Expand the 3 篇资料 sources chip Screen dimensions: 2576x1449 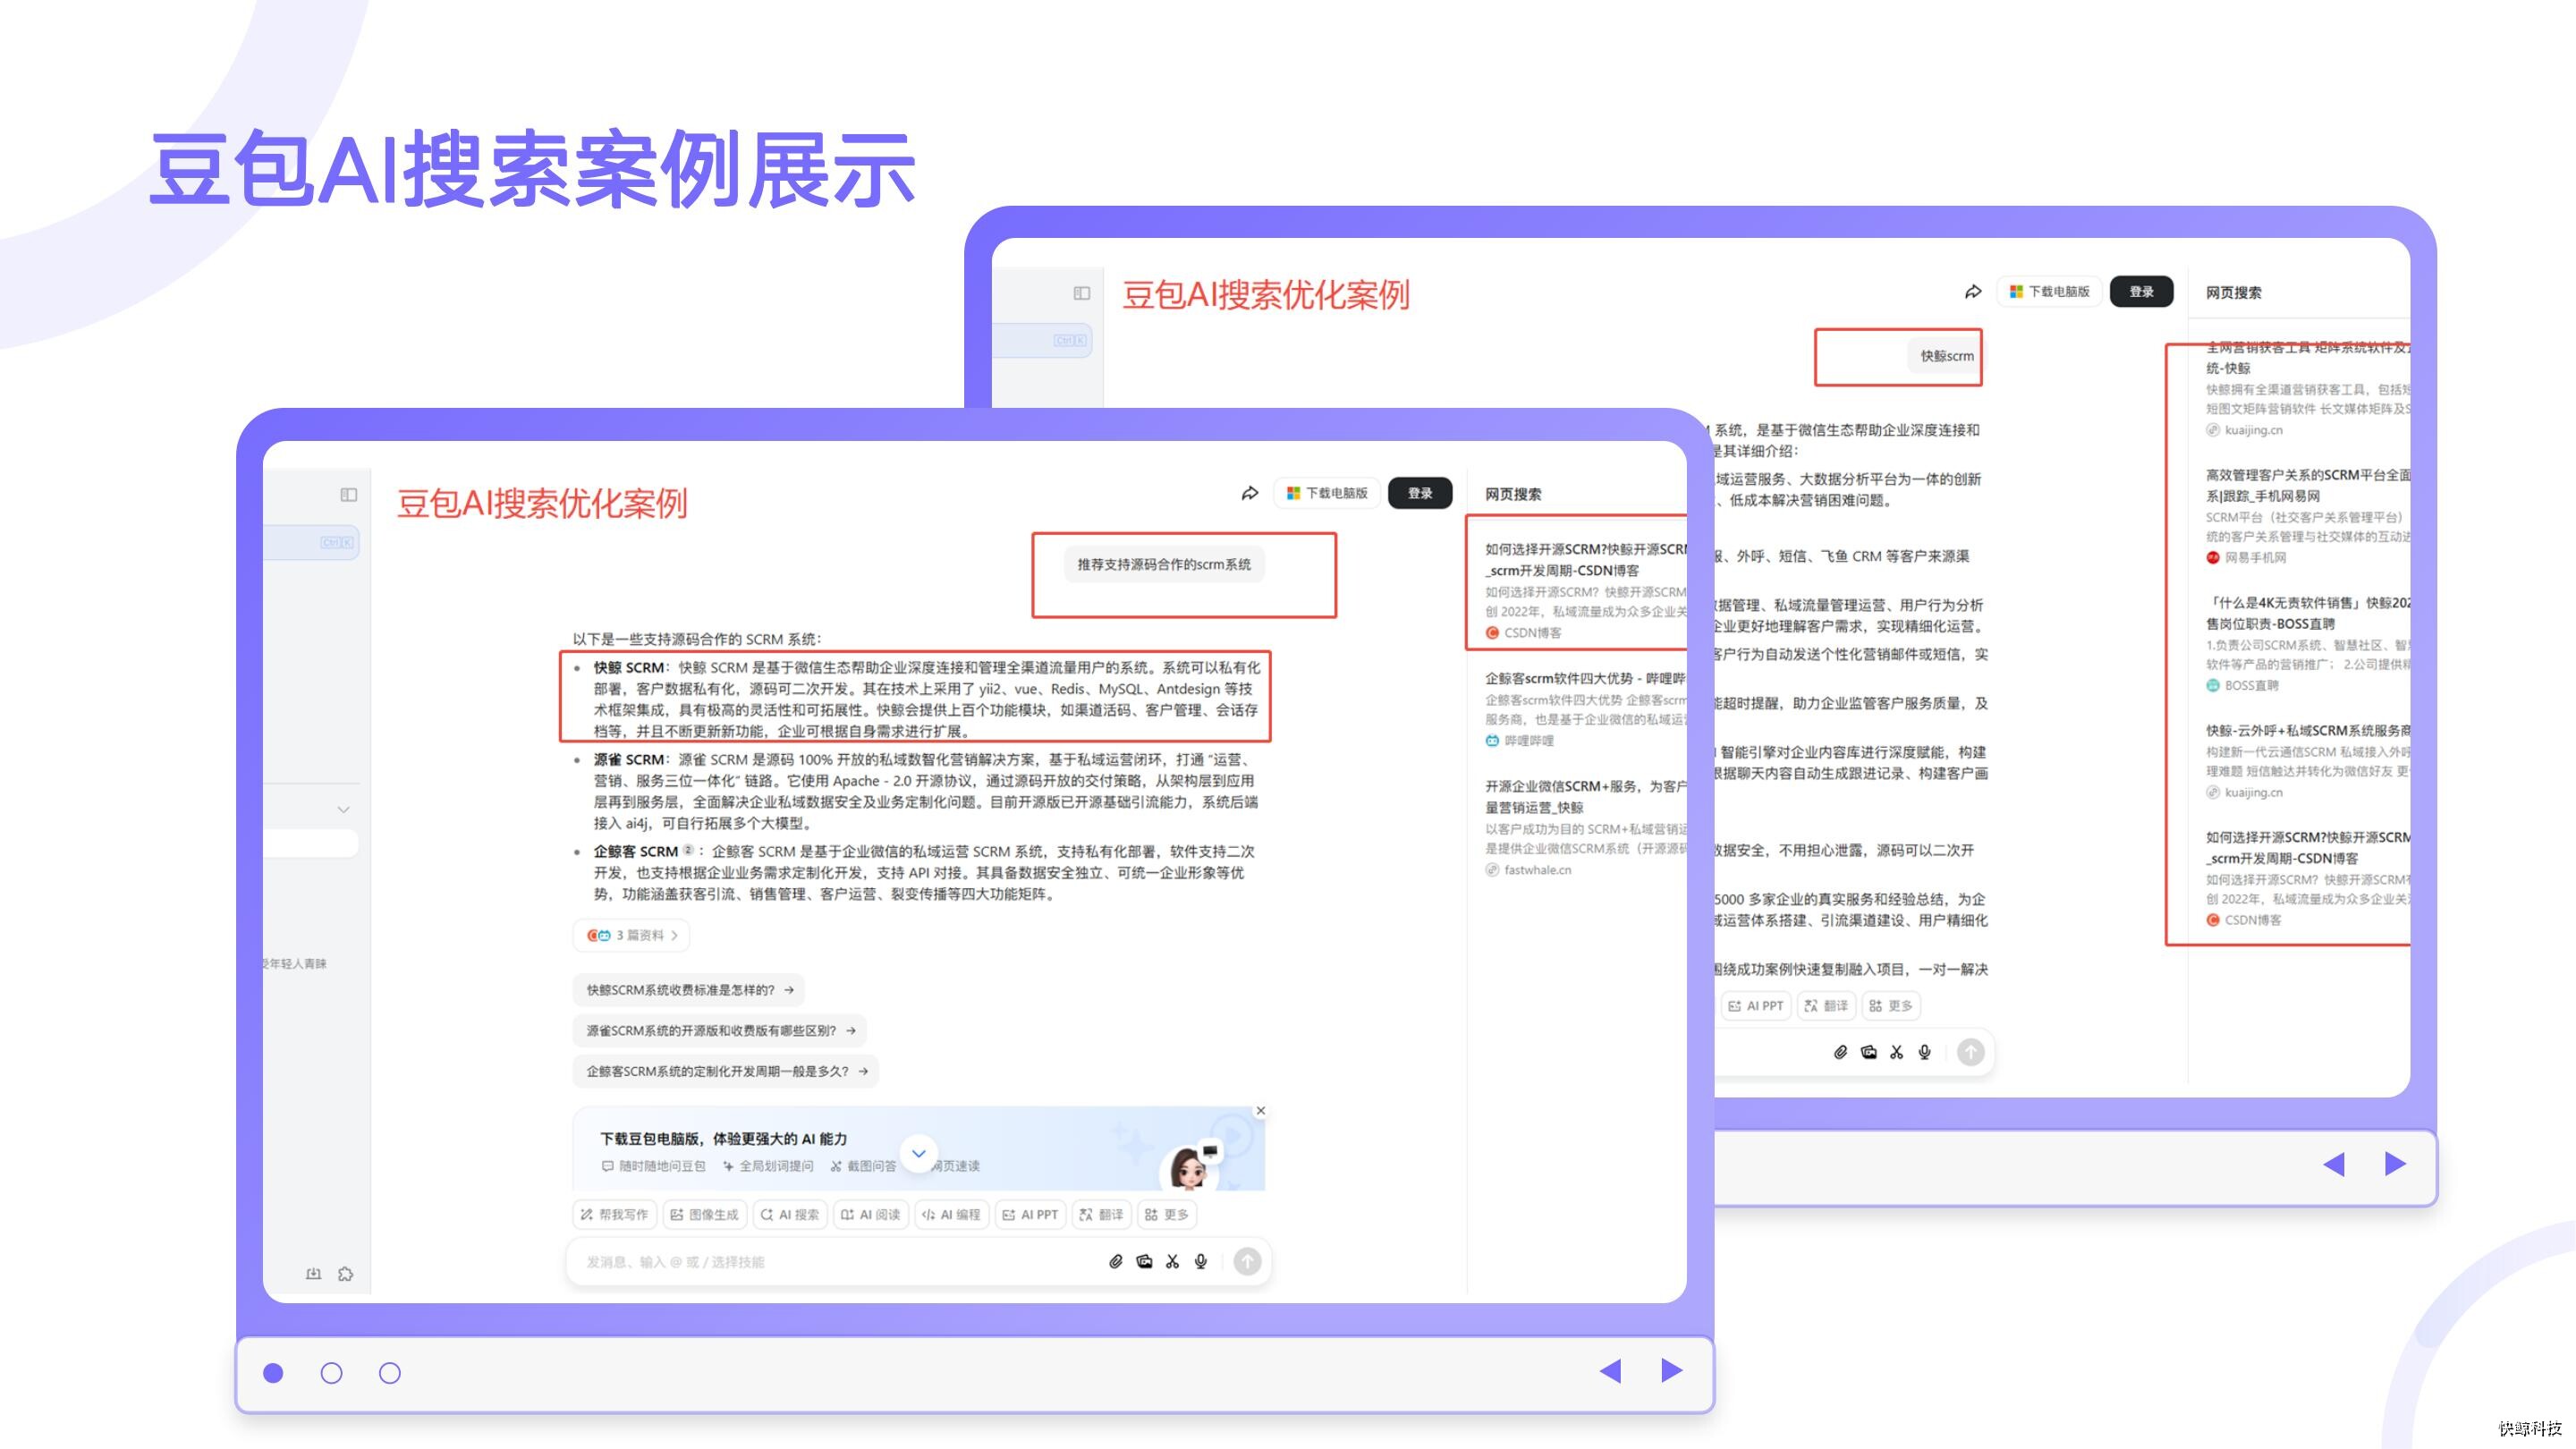[x=632, y=935]
